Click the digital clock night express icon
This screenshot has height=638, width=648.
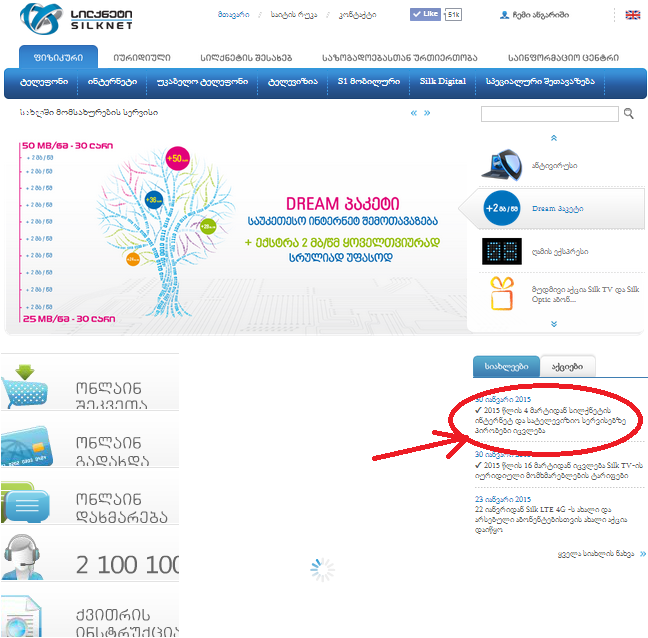coord(502,251)
